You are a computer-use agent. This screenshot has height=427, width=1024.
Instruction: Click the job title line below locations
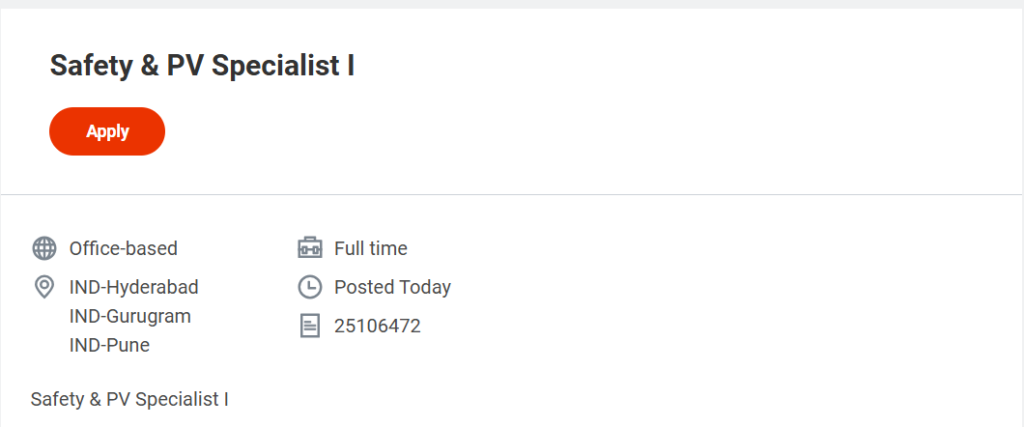(x=130, y=399)
